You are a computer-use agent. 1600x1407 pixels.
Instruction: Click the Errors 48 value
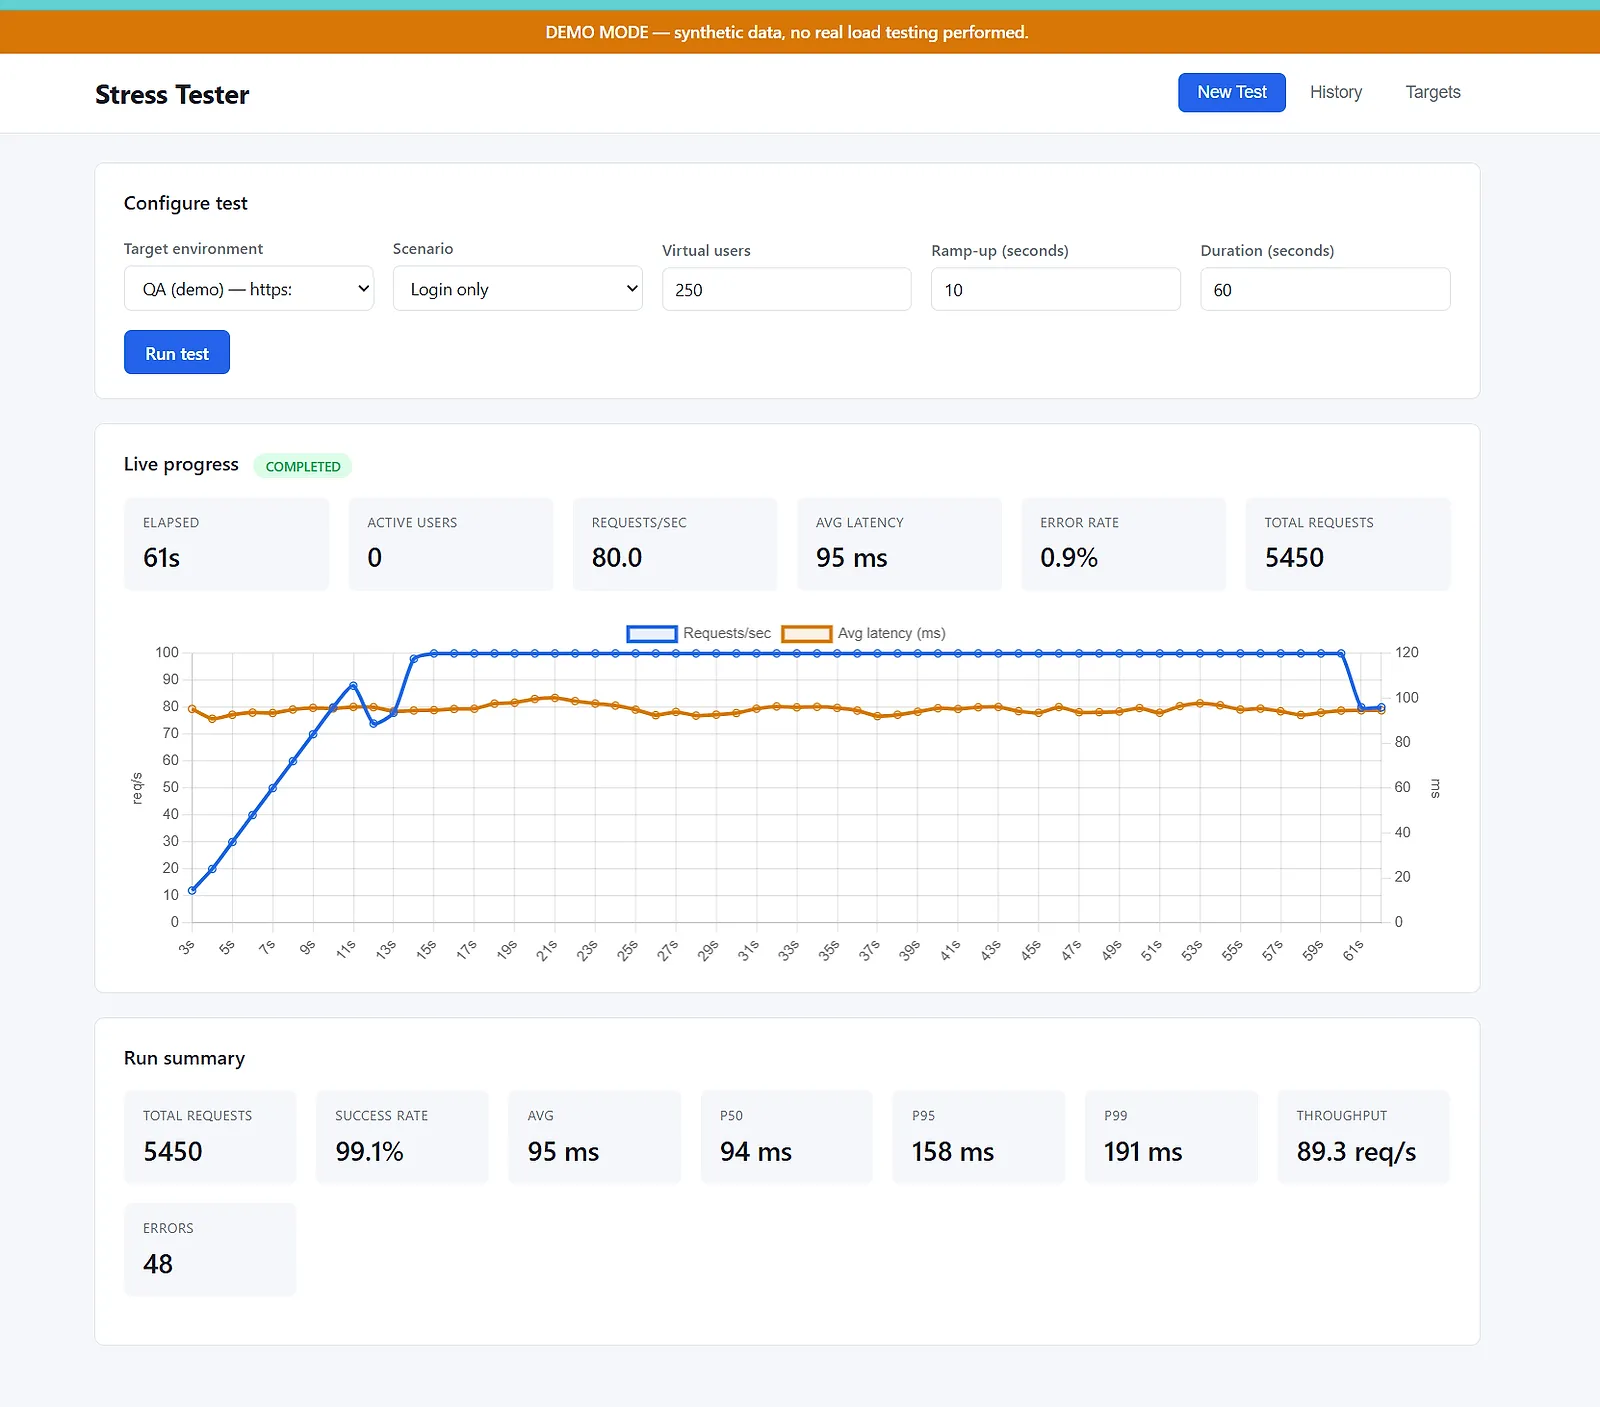click(158, 1264)
